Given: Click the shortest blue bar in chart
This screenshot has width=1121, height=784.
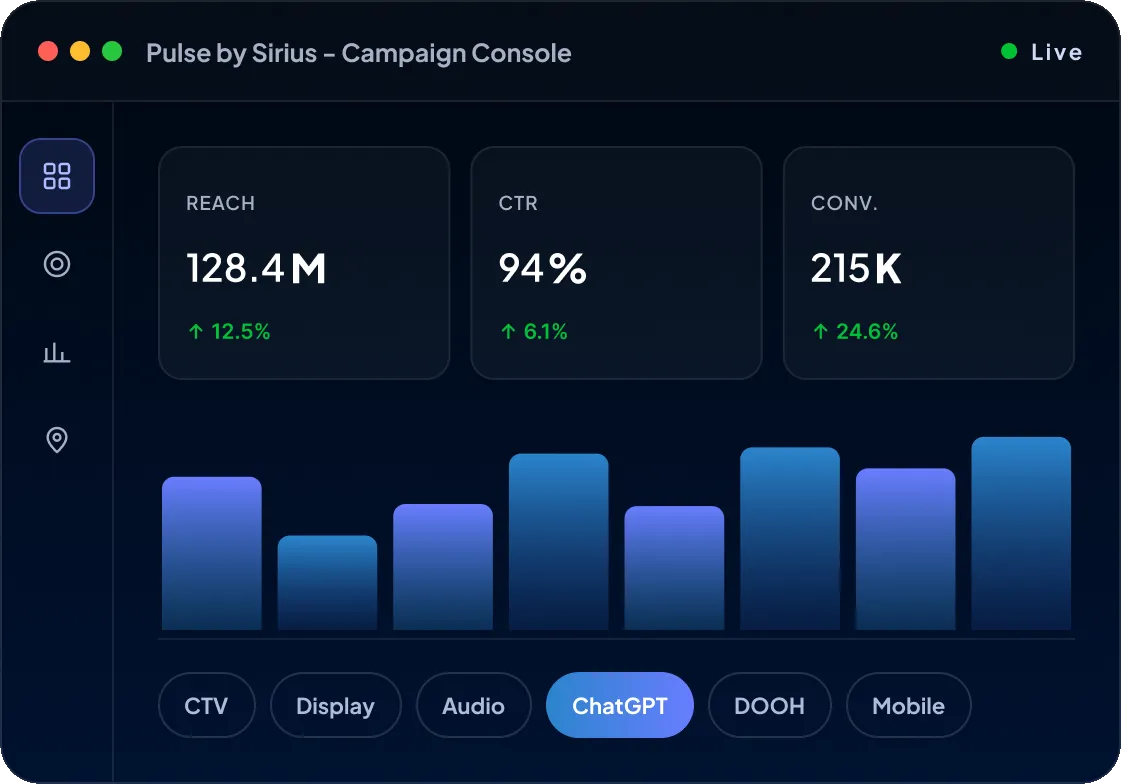Looking at the screenshot, I should pyautogui.click(x=327, y=582).
